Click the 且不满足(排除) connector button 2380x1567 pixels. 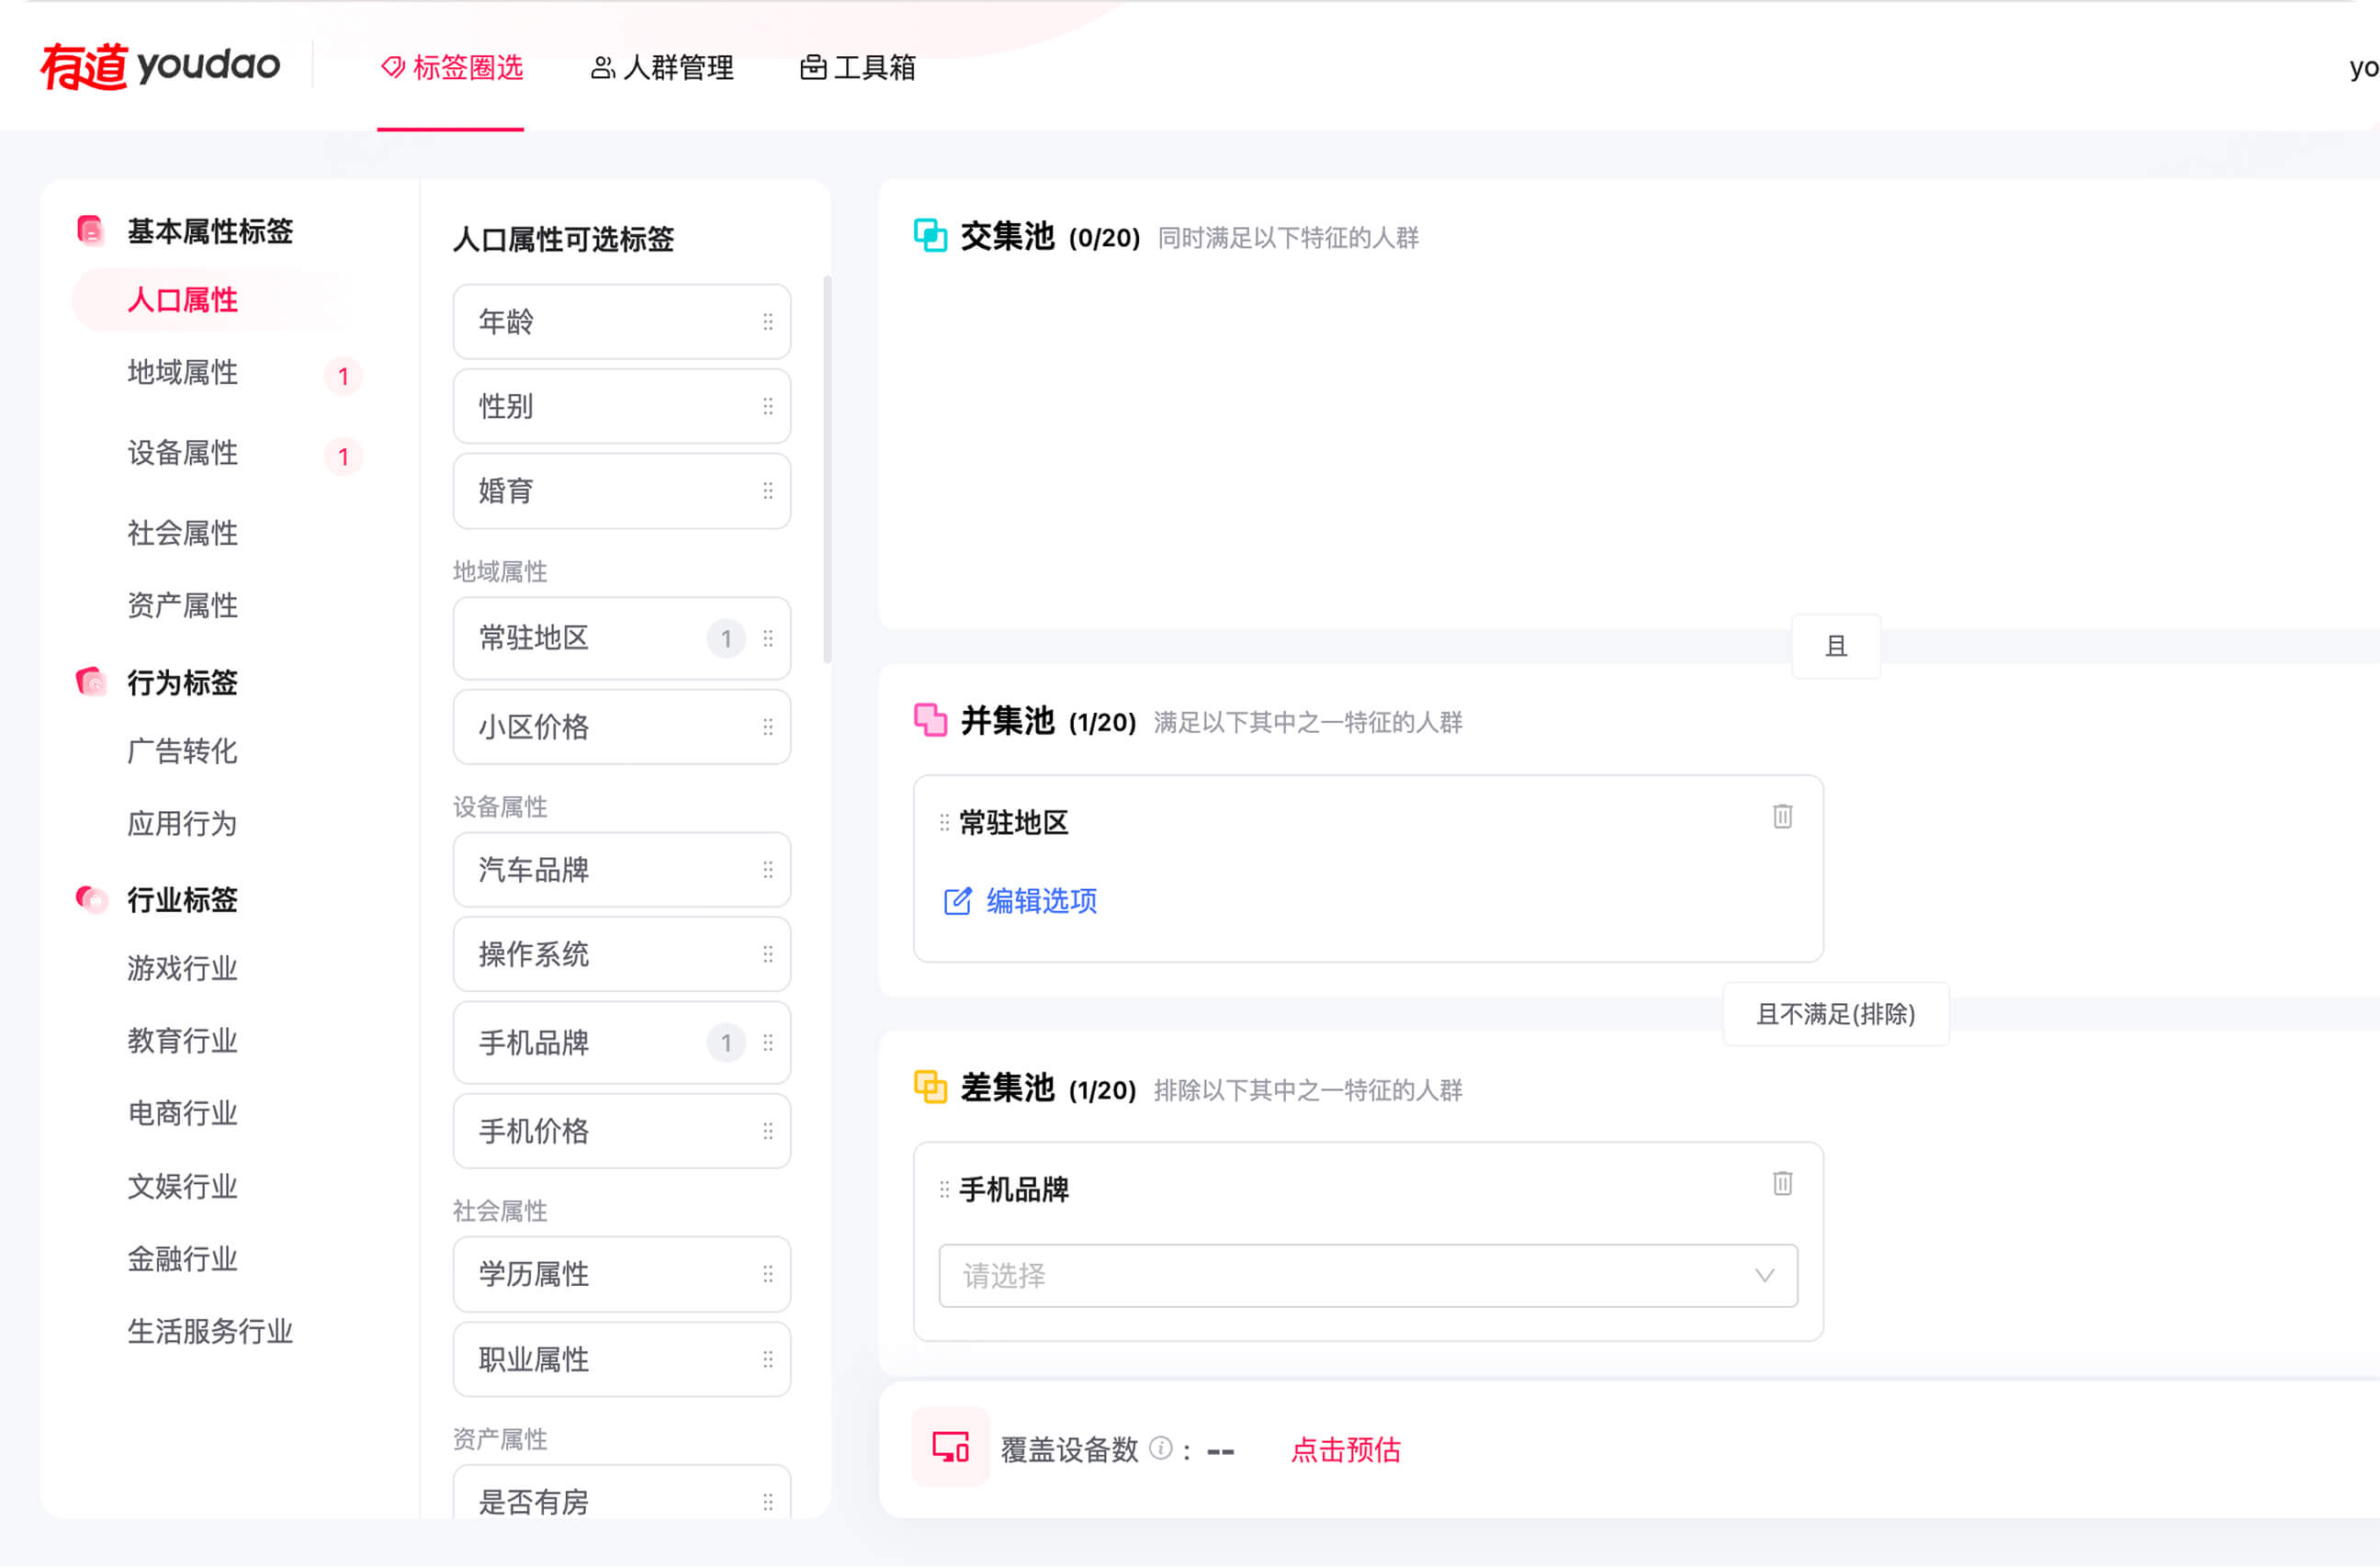[x=1836, y=1014]
